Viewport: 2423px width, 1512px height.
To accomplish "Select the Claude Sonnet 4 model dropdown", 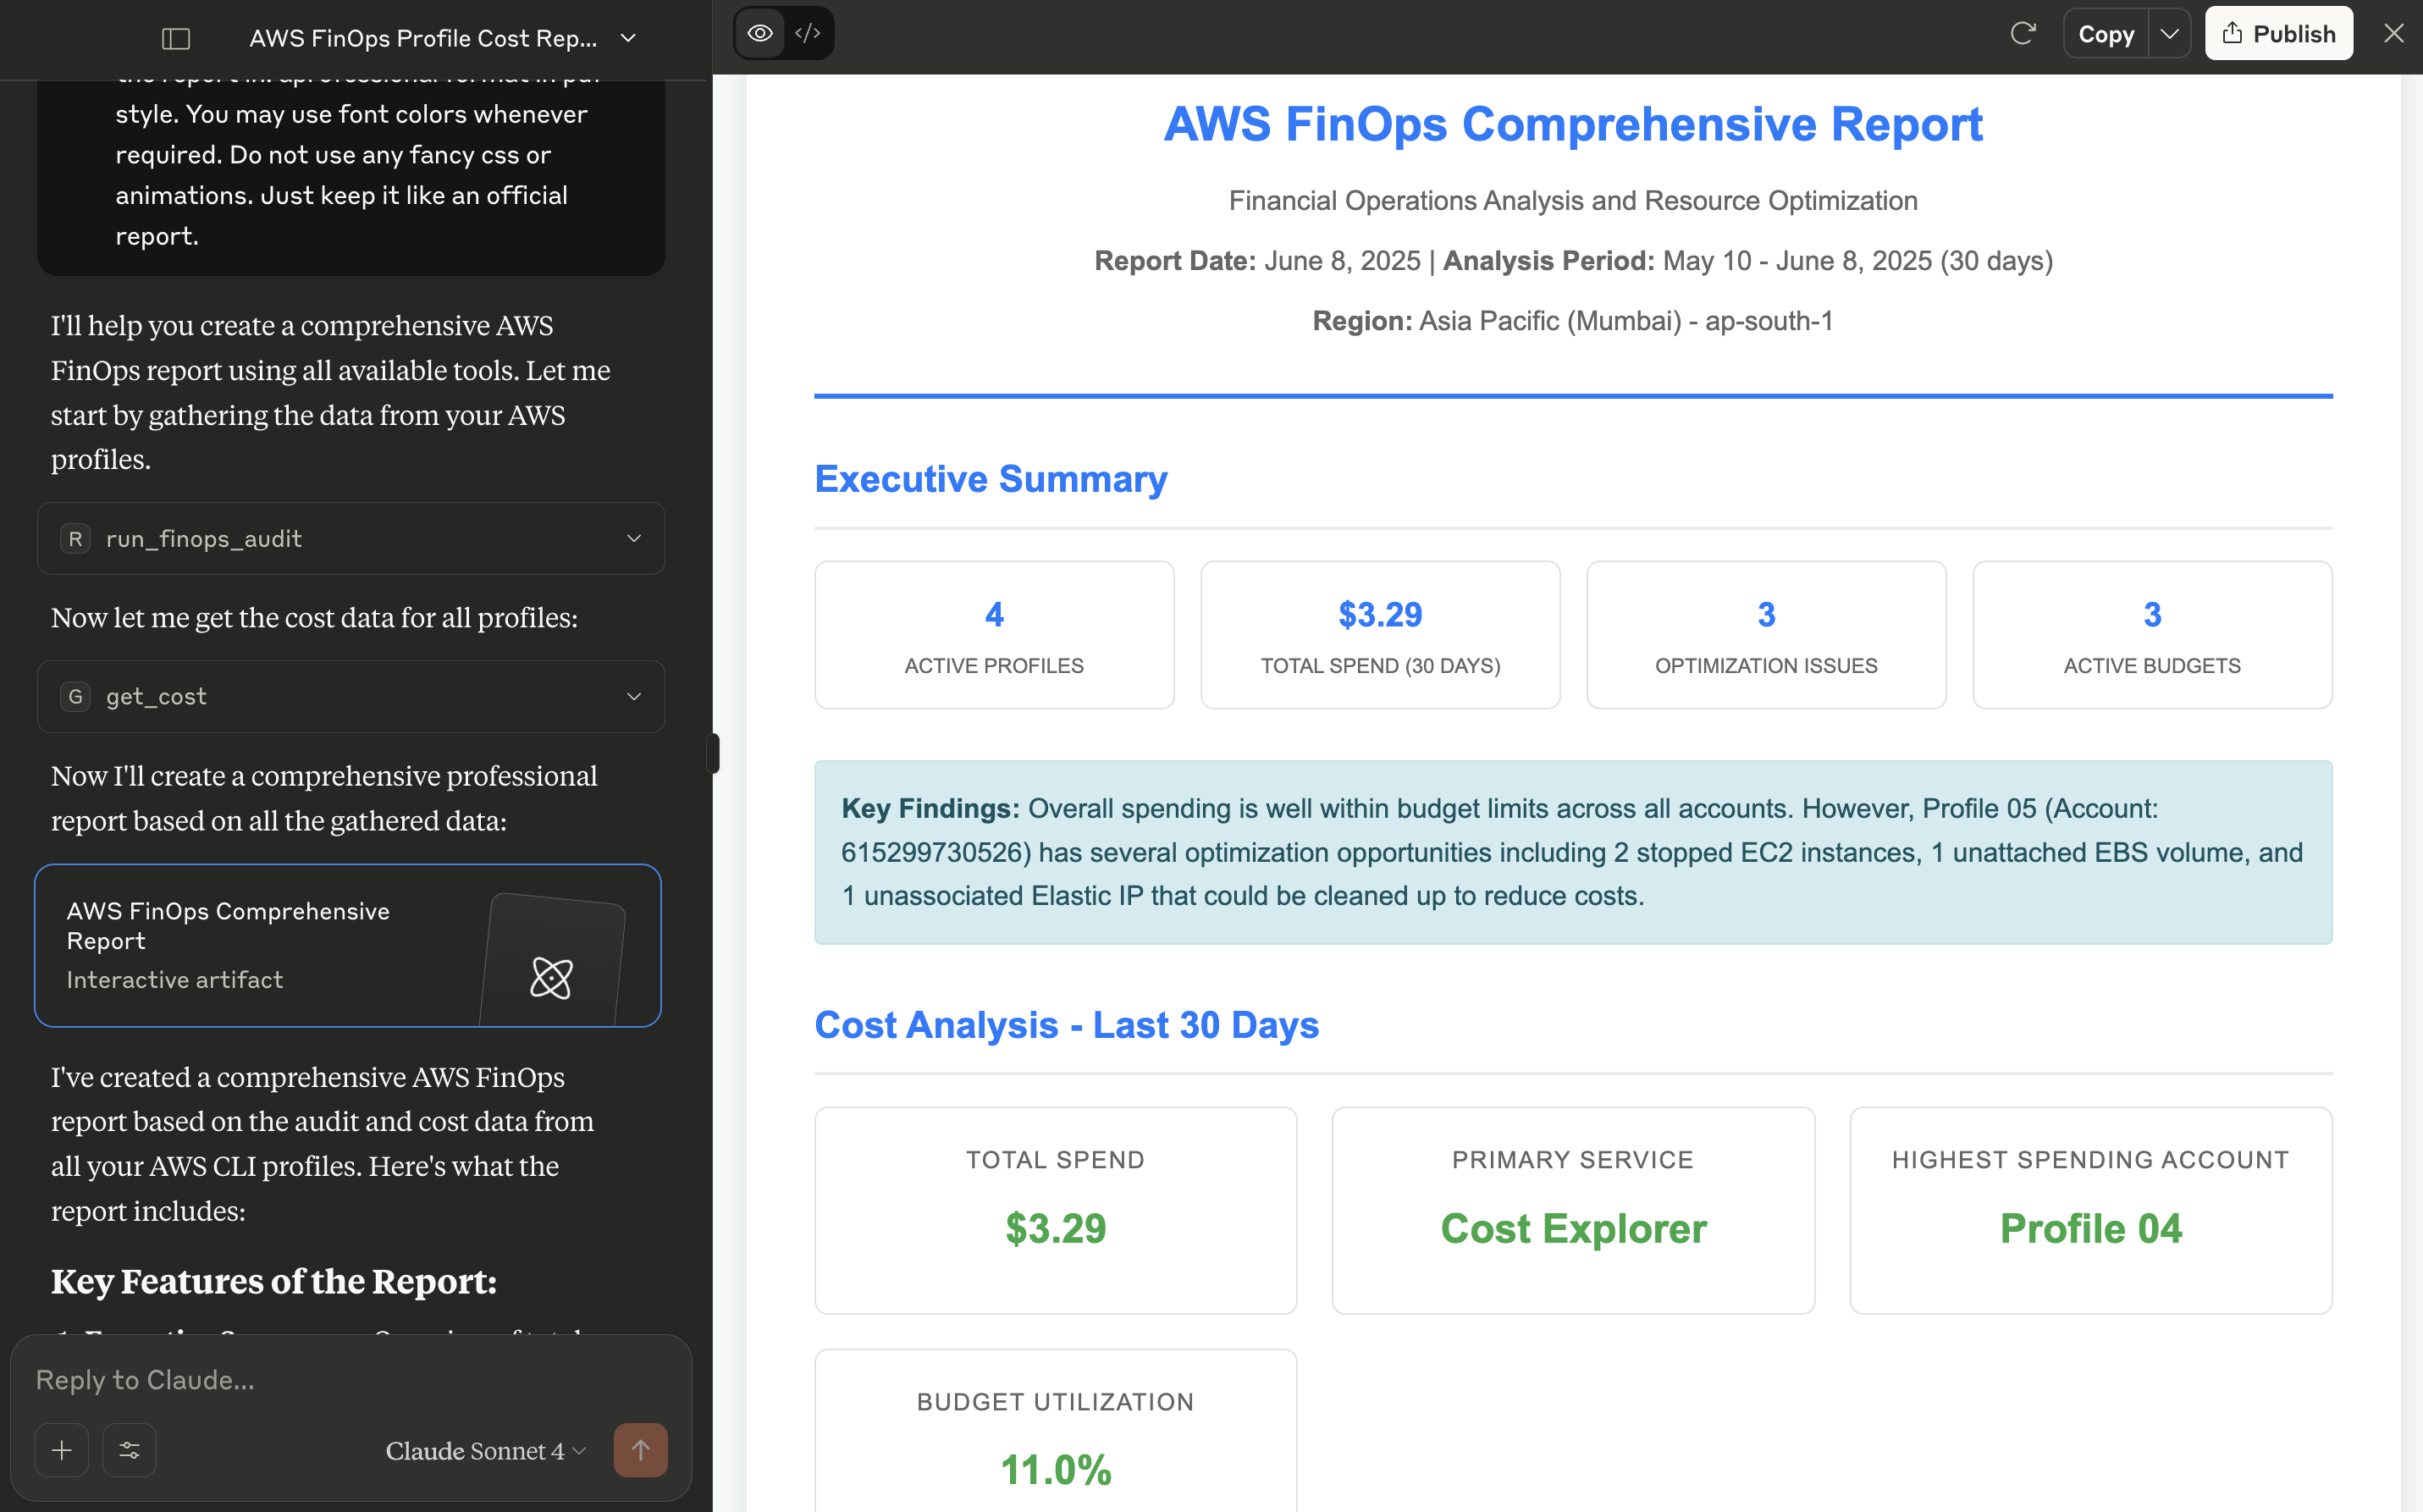I will pyautogui.click(x=486, y=1450).
